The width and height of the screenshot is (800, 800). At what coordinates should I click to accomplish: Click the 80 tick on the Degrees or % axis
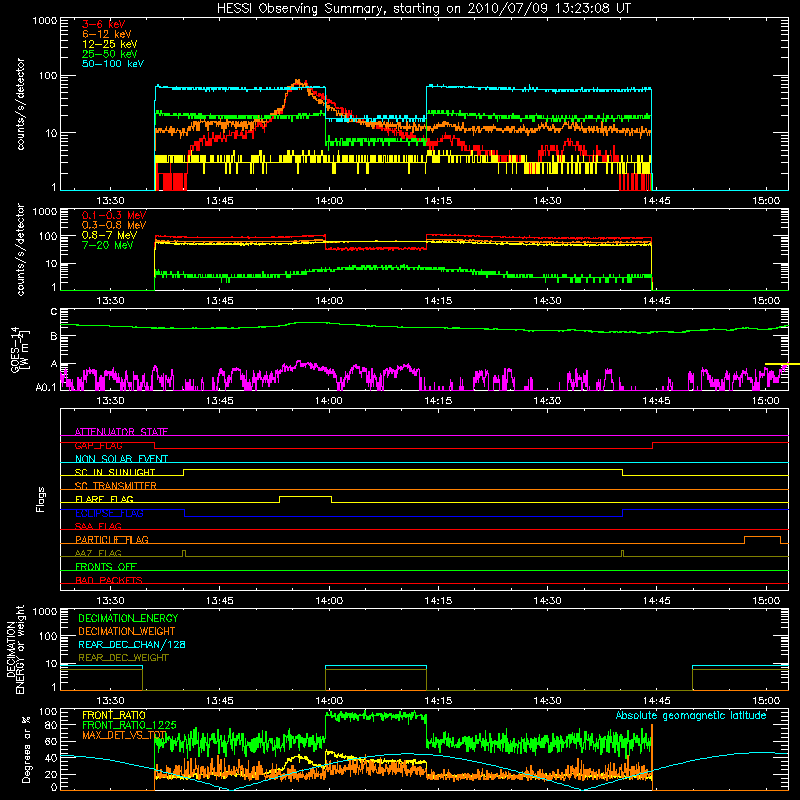tap(51, 726)
